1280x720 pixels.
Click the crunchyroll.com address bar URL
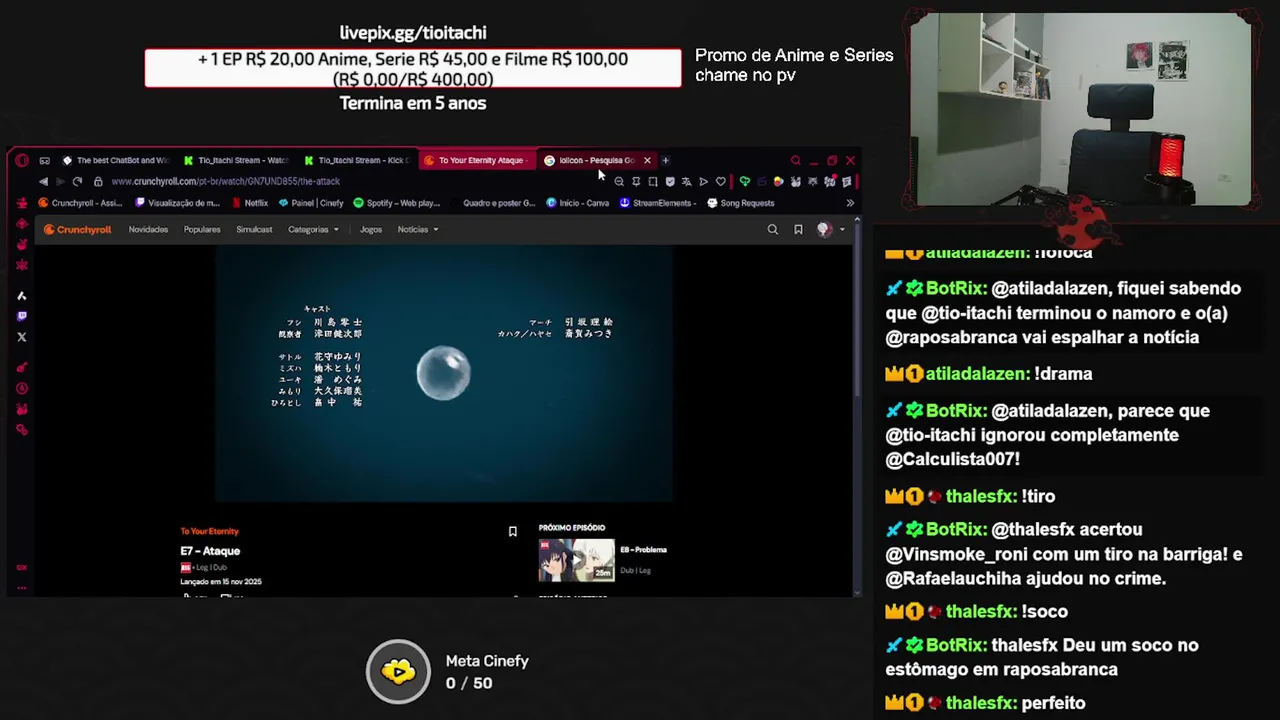tap(226, 181)
